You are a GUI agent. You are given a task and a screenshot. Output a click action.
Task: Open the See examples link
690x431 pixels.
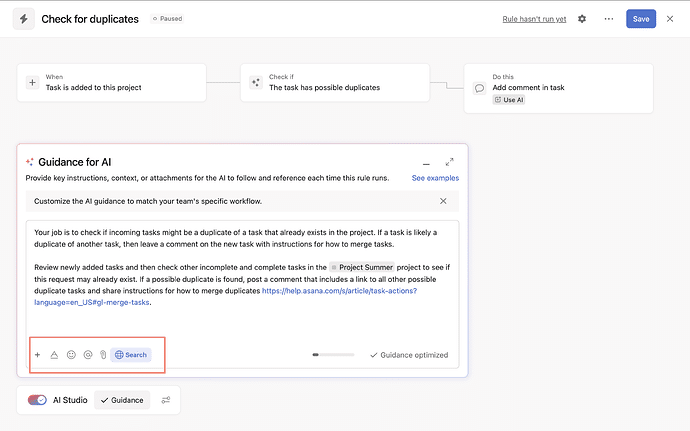pyautogui.click(x=435, y=178)
